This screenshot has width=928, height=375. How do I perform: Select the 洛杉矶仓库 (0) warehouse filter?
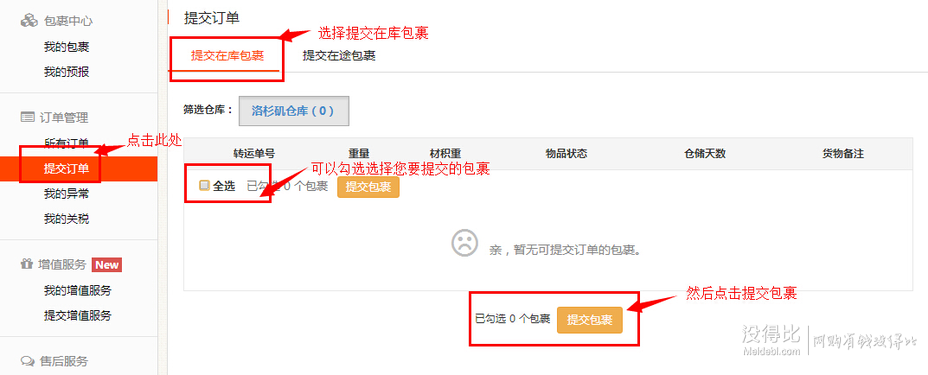pyautogui.click(x=294, y=111)
